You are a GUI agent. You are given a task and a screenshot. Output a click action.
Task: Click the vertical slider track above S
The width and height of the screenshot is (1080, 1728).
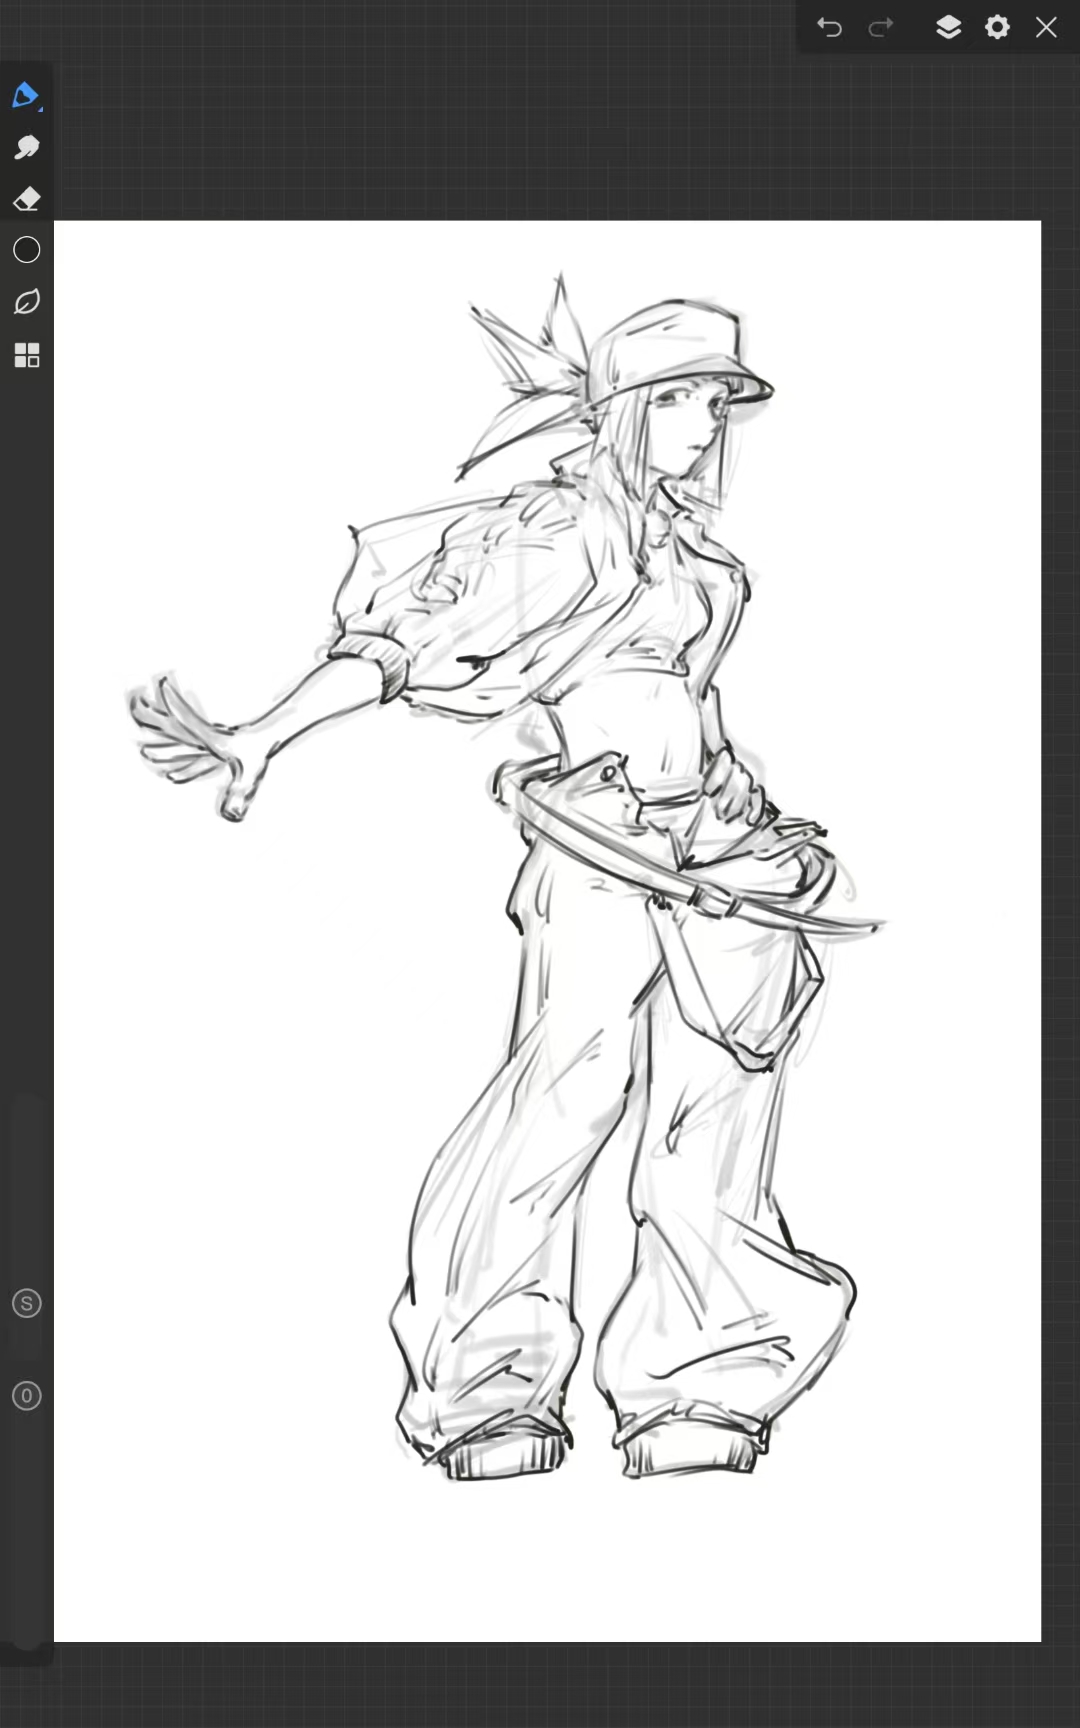[x=26, y=1180]
